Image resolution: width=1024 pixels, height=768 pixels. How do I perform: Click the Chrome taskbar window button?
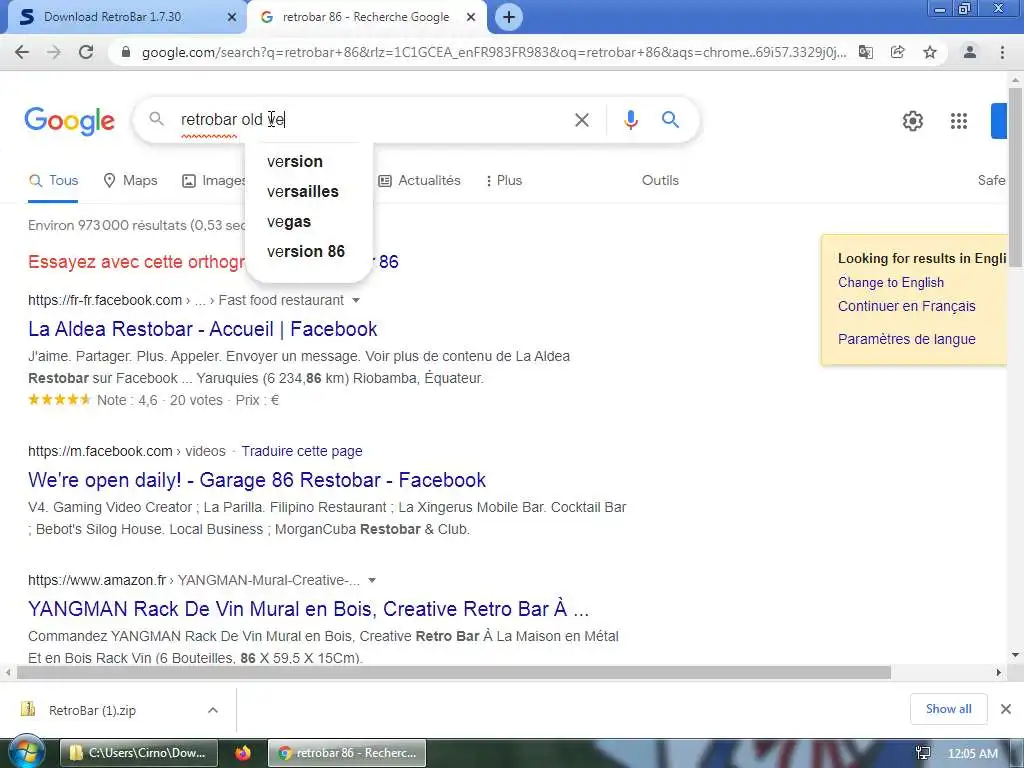pos(347,753)
